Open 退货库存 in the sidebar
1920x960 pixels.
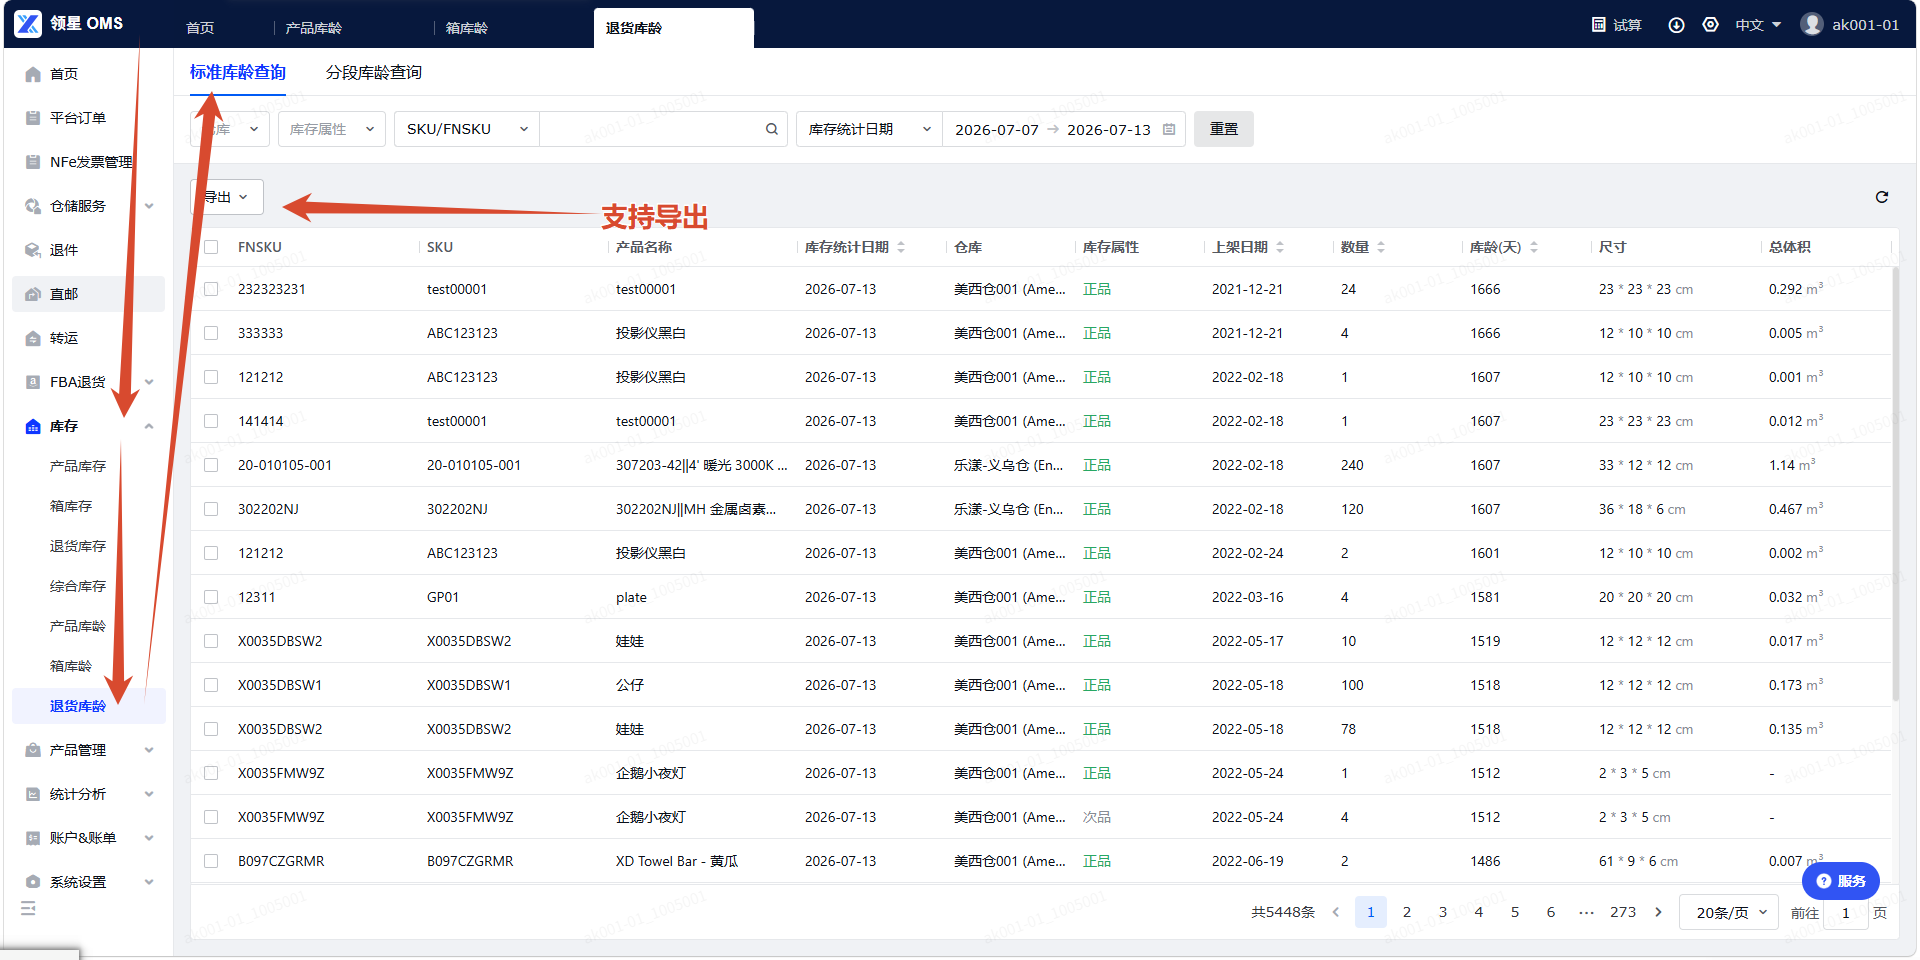78,546
